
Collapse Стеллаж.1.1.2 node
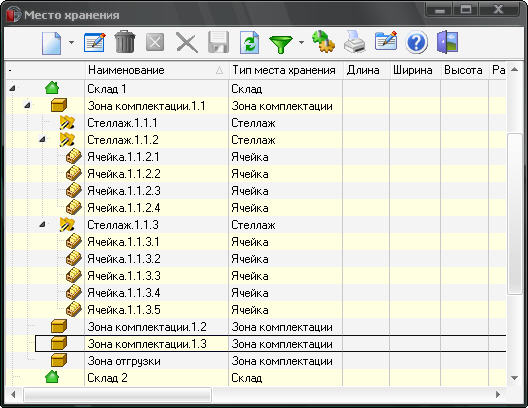pos(42,139)
